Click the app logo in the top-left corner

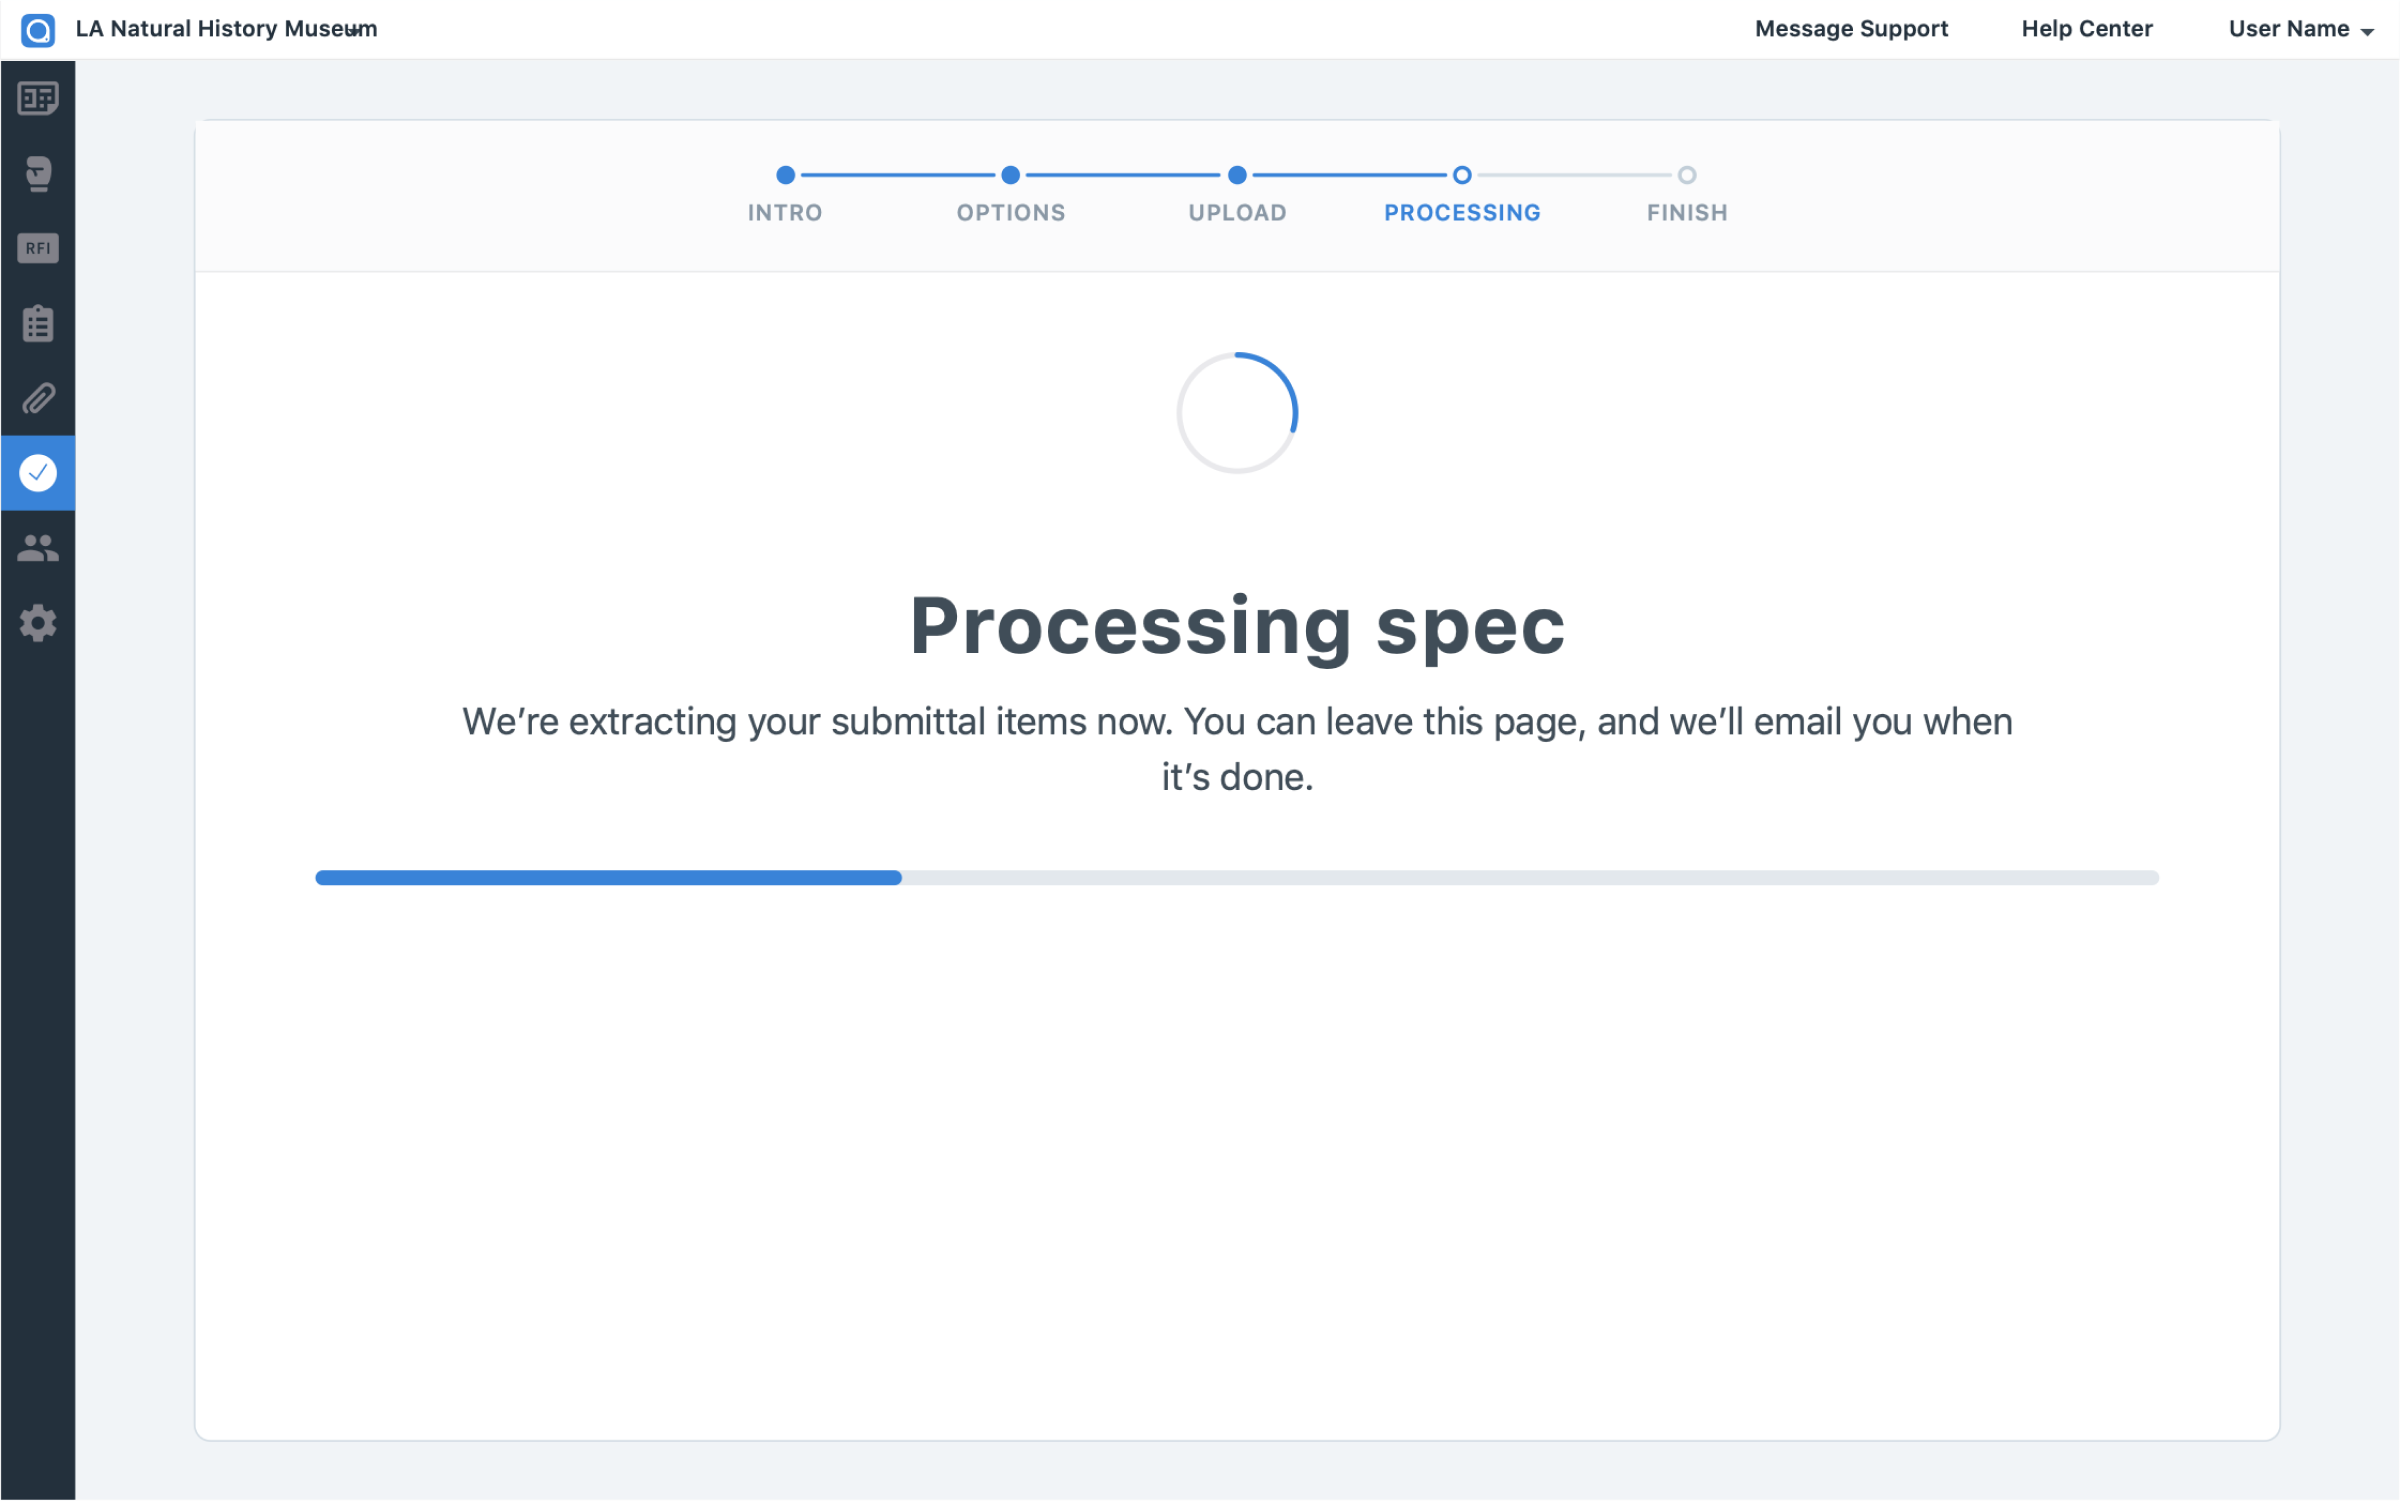(37, 28)
